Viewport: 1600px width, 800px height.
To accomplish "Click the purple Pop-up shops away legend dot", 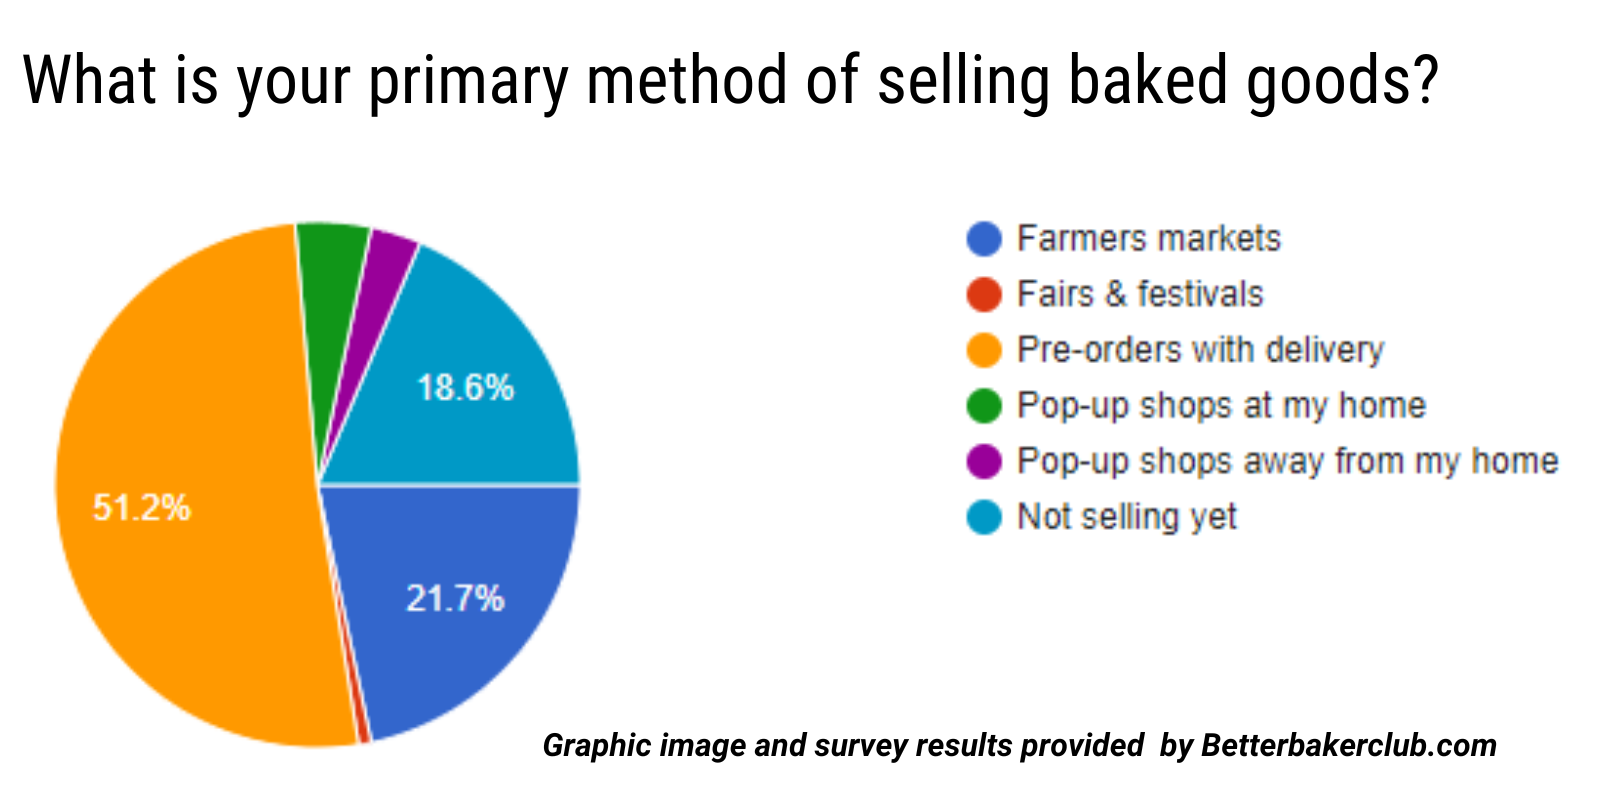I will click(985, 461).
